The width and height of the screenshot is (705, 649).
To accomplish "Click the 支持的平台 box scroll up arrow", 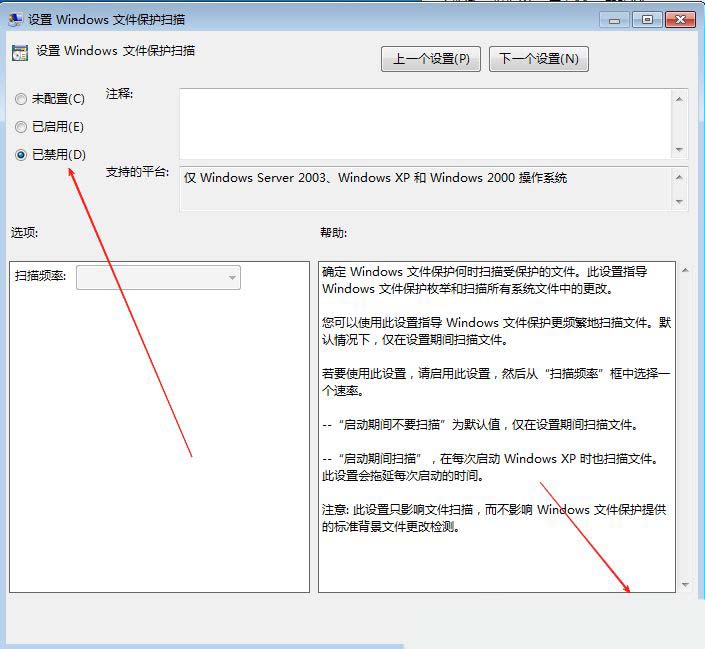I will [679, 177].
